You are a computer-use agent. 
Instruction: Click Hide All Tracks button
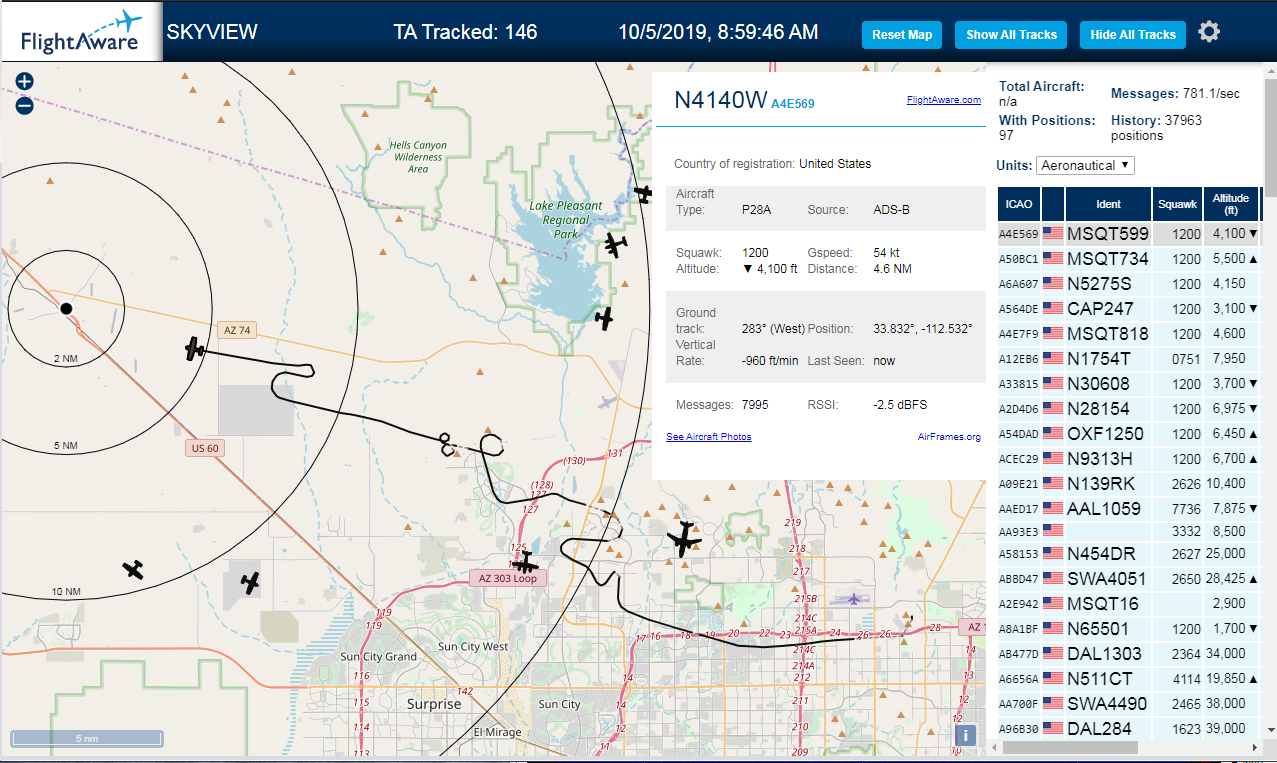[1133, 35]
